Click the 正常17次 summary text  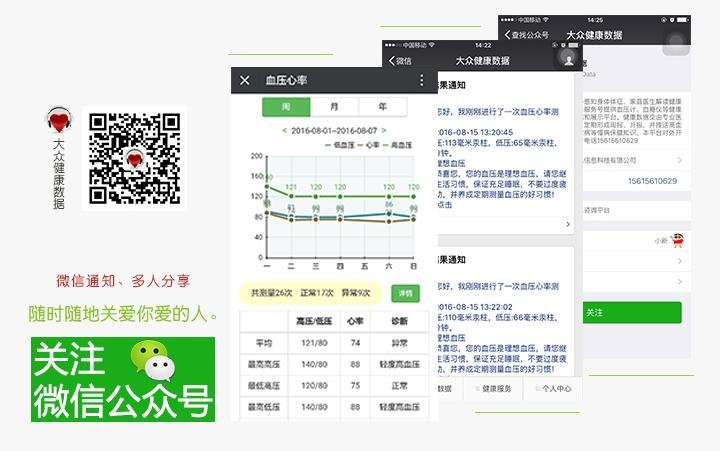pos(317,293)
